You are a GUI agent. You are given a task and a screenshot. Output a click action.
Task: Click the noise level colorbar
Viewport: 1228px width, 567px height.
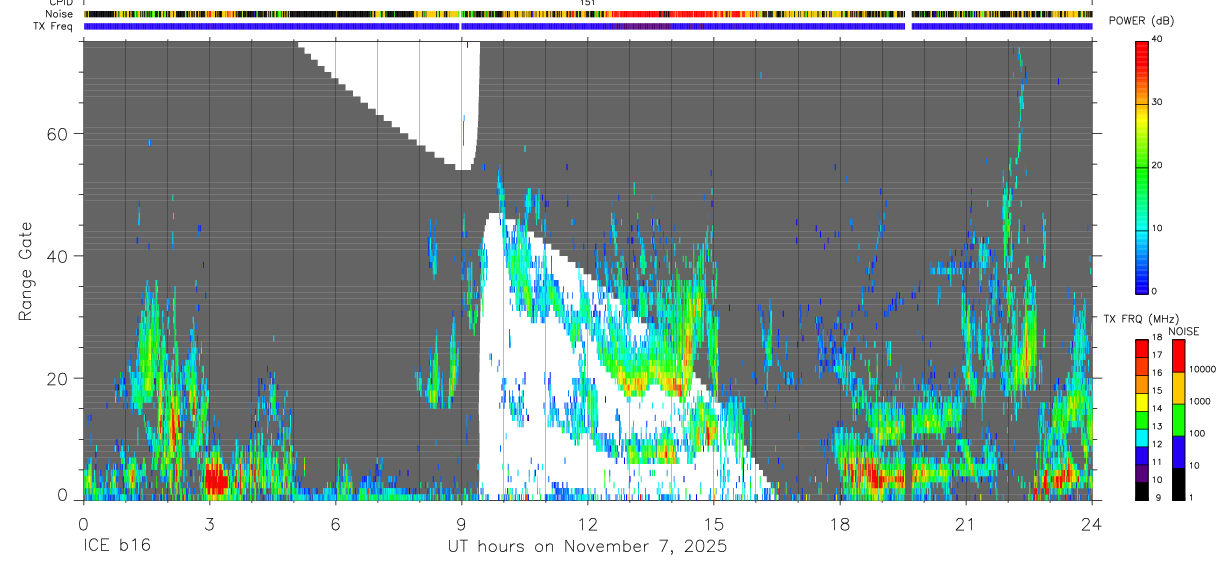(1178, 420)
